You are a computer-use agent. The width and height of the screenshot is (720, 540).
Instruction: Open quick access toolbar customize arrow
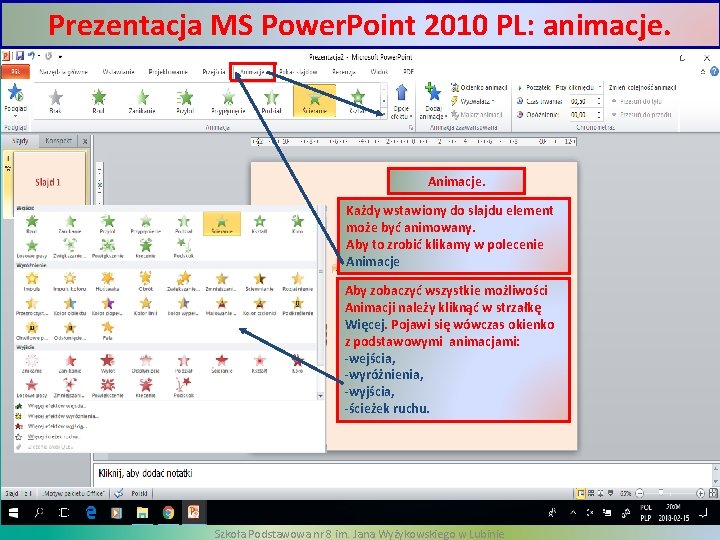tap(60, 57)
